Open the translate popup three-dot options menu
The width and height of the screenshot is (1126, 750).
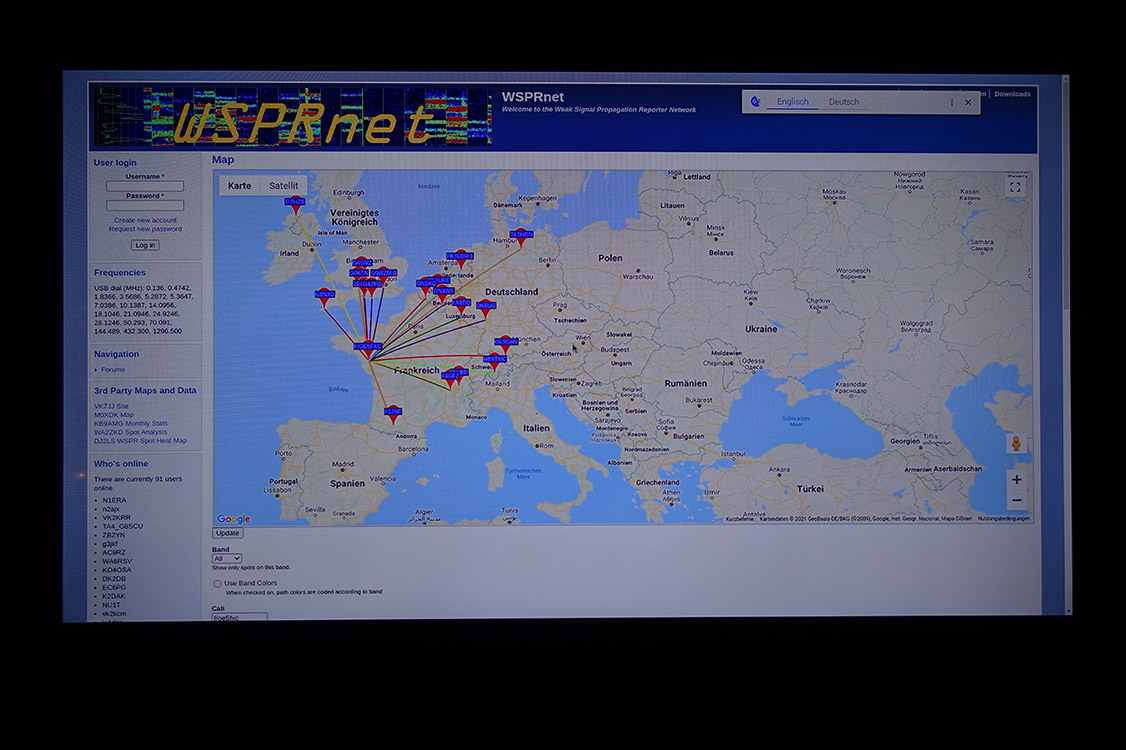coord(952,103)
